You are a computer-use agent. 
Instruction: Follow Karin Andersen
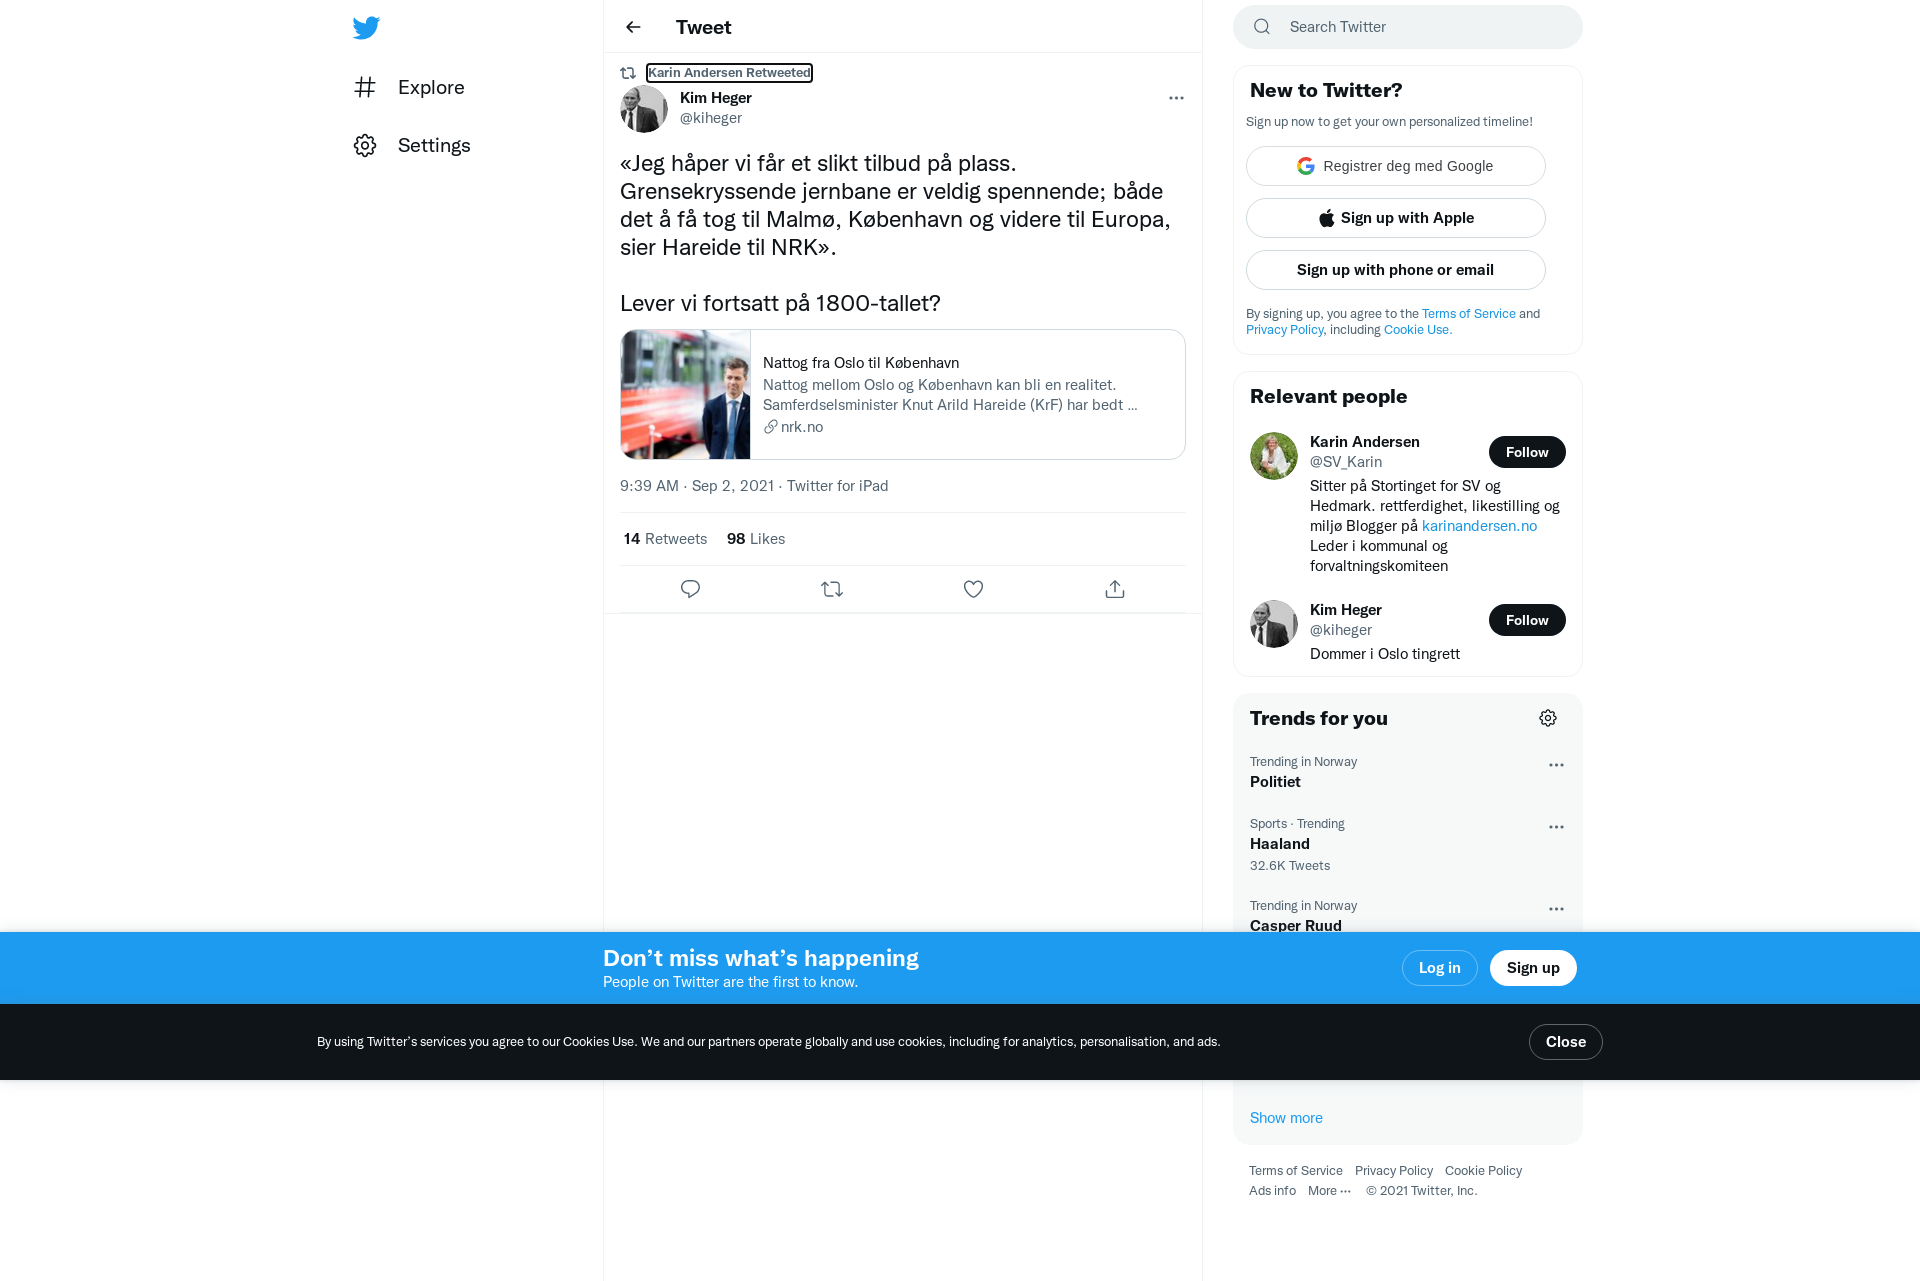pos(1527,452)
